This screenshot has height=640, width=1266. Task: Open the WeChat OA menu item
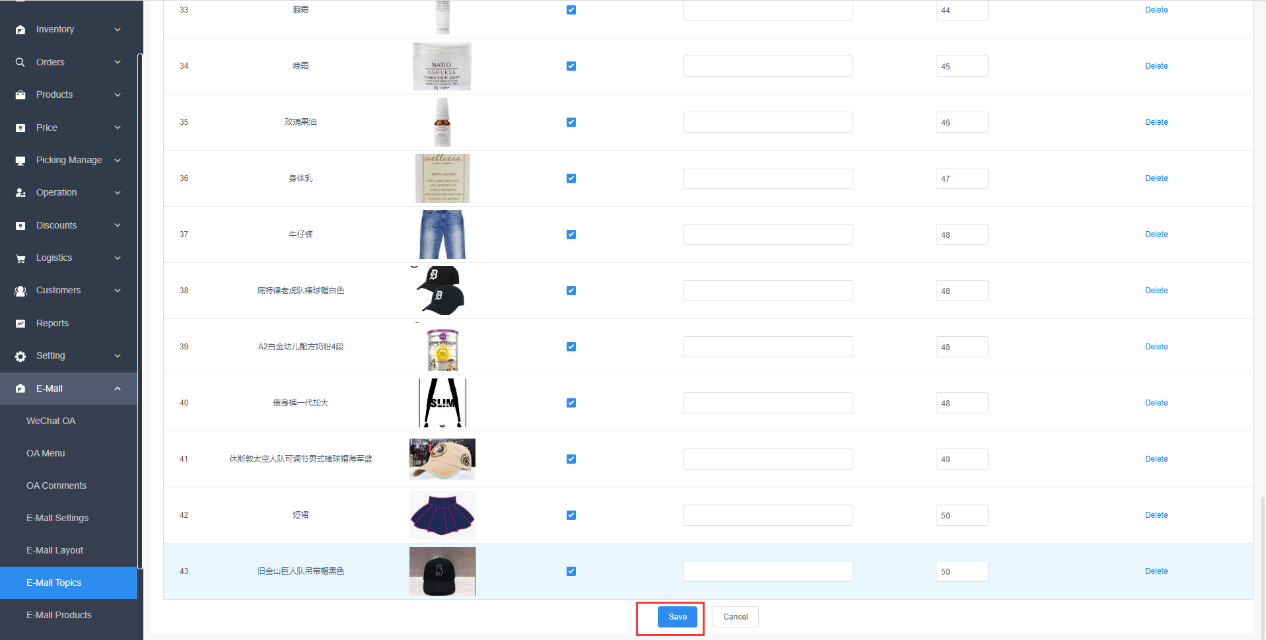tap(51, 421)
